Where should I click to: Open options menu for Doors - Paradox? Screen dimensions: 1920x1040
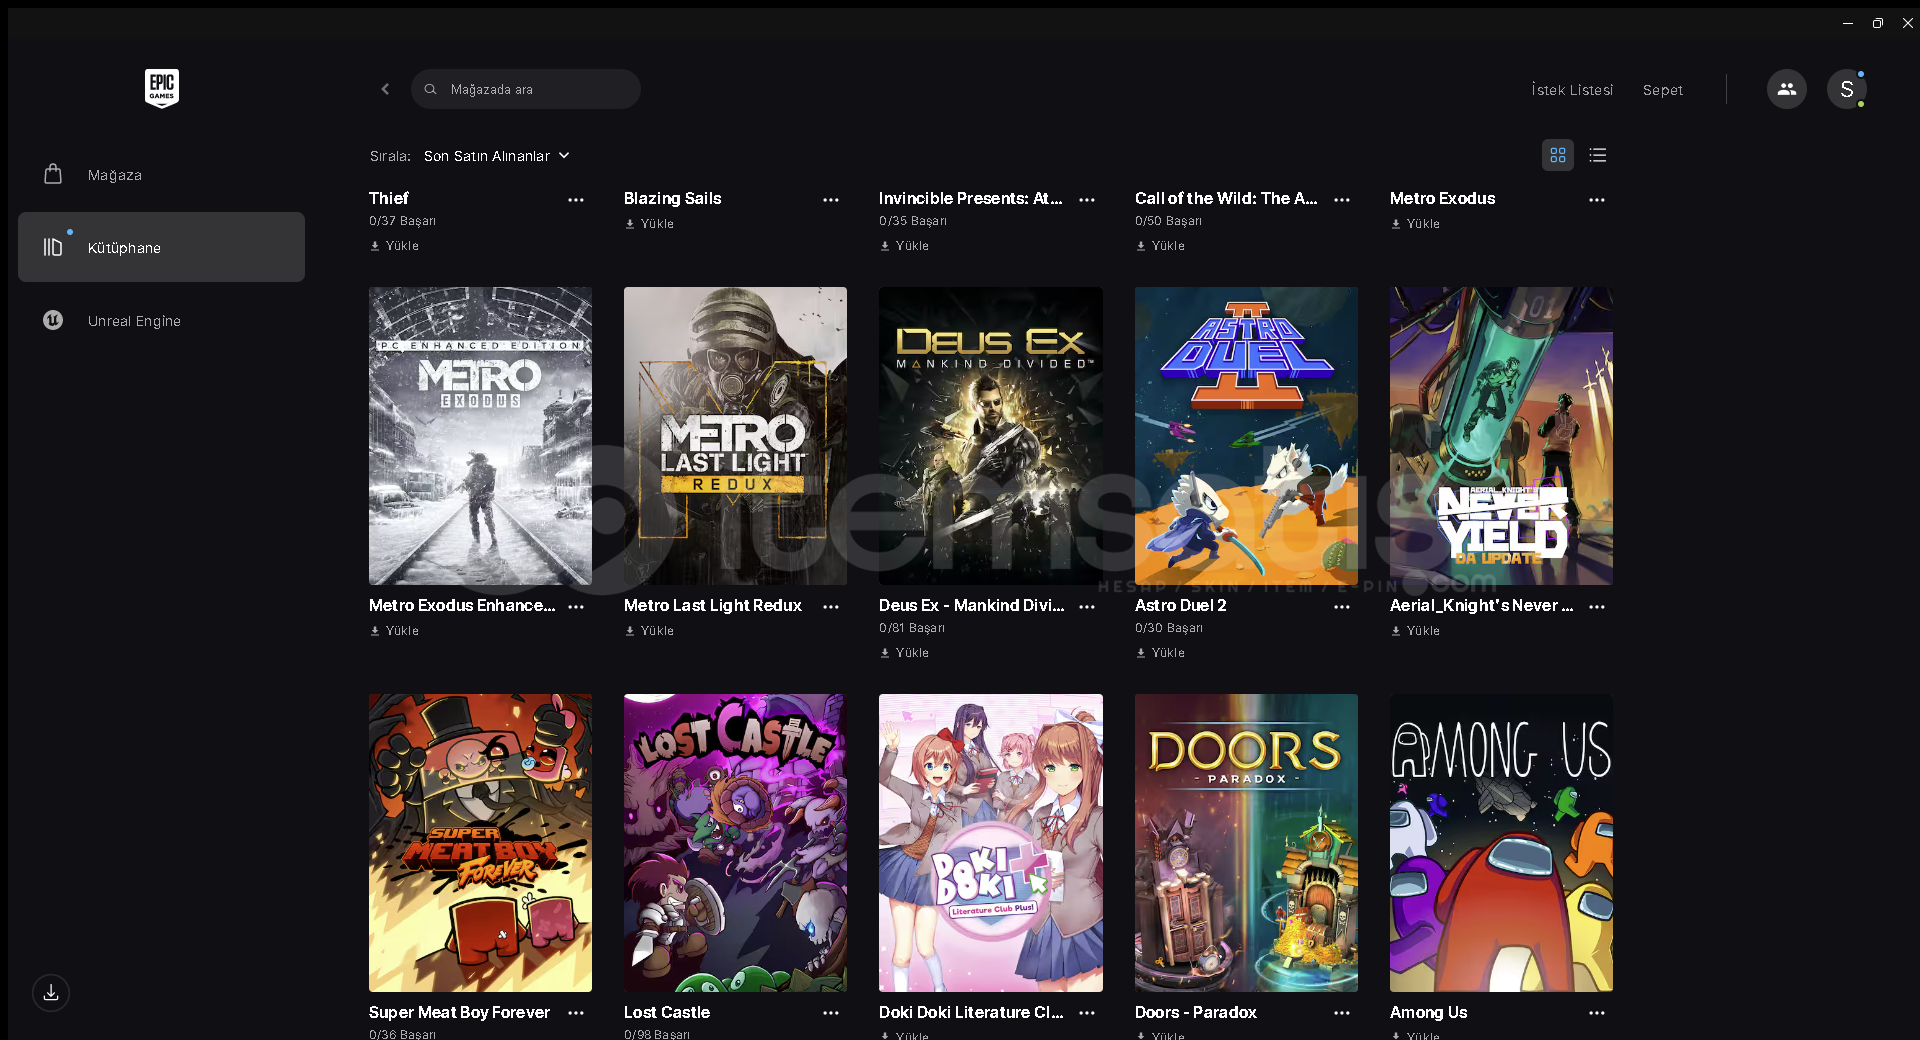click(x=1342, y=1013)
